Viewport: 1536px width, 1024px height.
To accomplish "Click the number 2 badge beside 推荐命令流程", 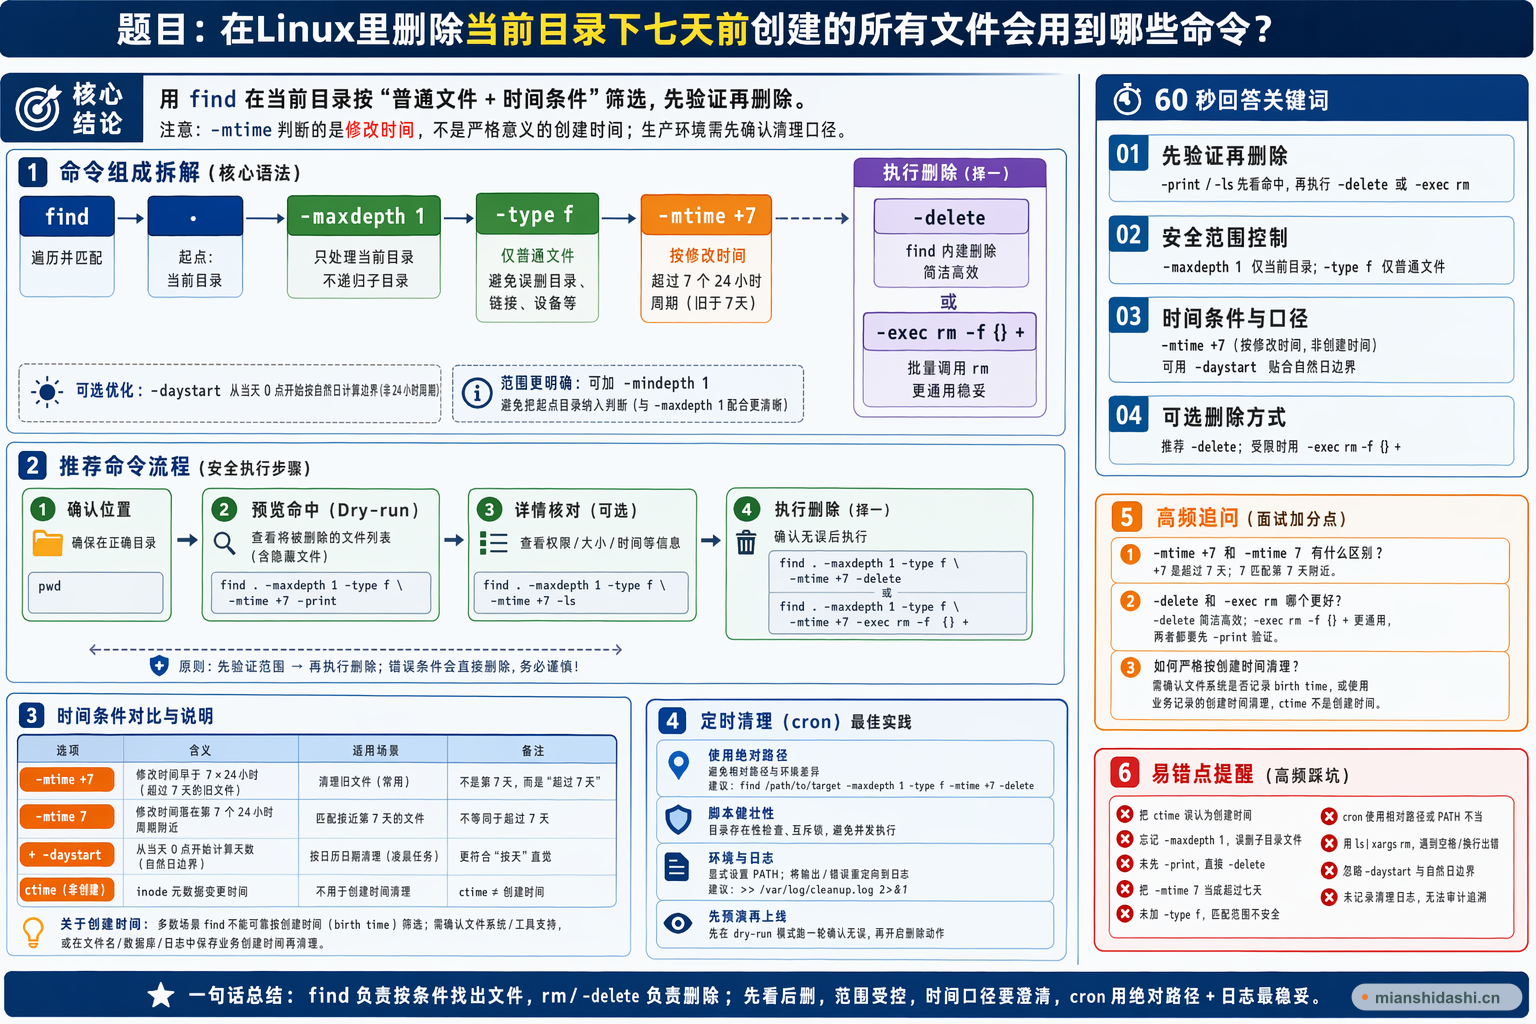I will (32, 466).
